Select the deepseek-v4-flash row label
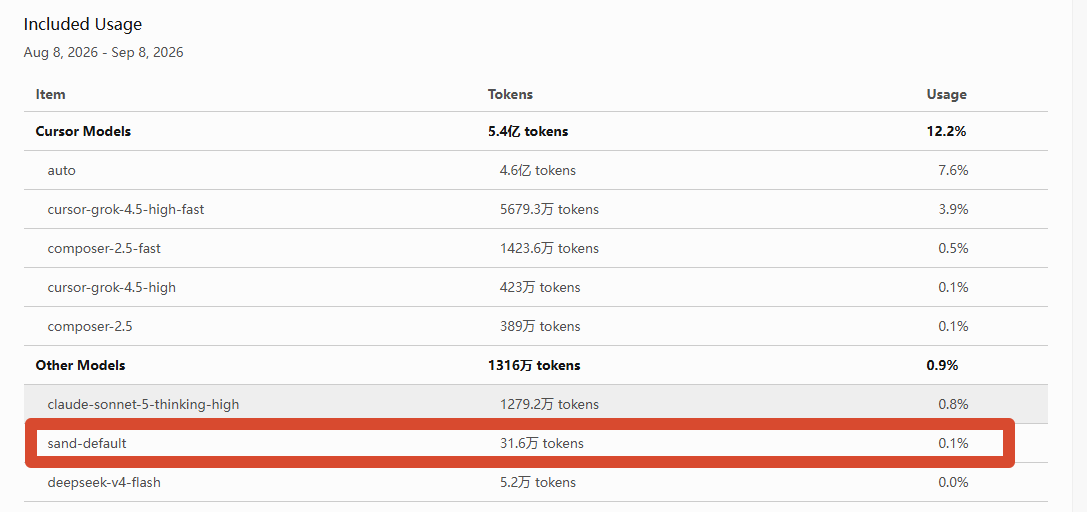The image size is (1087, 512). tap(104, 482)
